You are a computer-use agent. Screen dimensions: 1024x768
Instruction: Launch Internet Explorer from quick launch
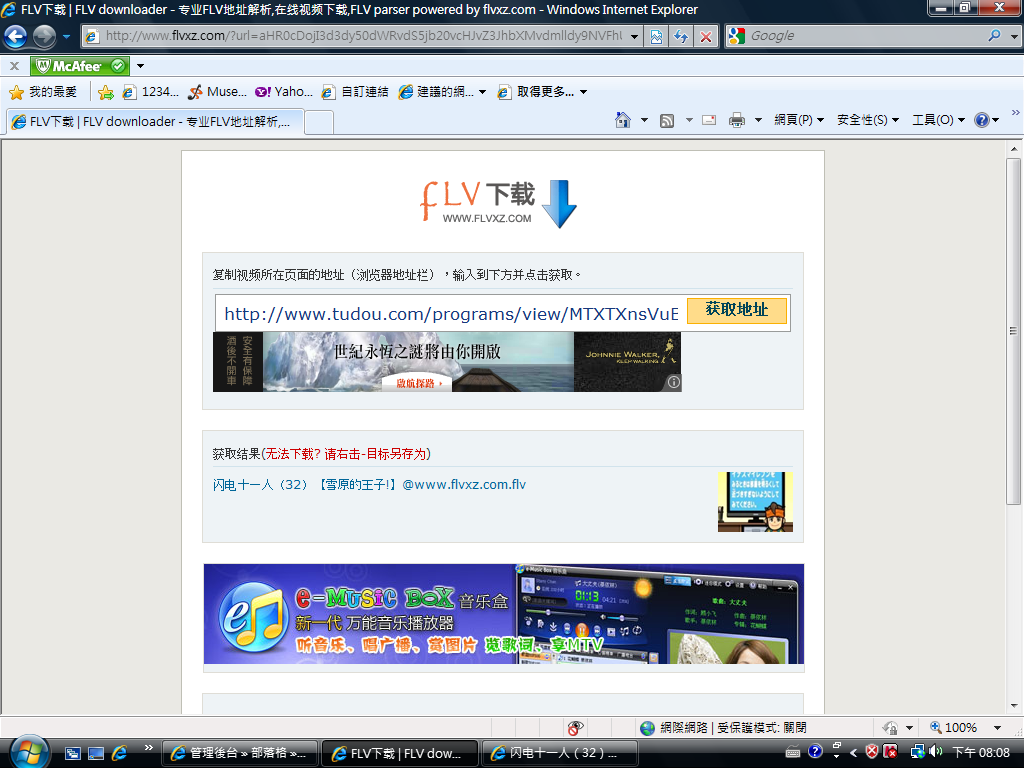pos(120,753)
